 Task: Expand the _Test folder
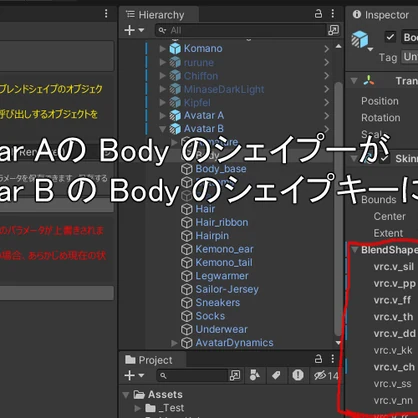pyautogui.click(x=138, y=408)
